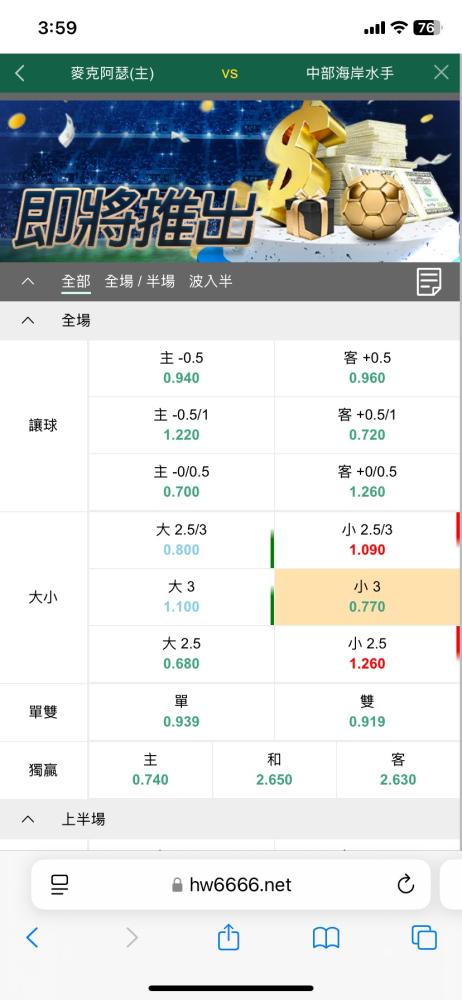Bet on 主 -0/0.5 at 0.700
Image resolution: width=462 pixels, height=1000 pixels.
(181, 482)
